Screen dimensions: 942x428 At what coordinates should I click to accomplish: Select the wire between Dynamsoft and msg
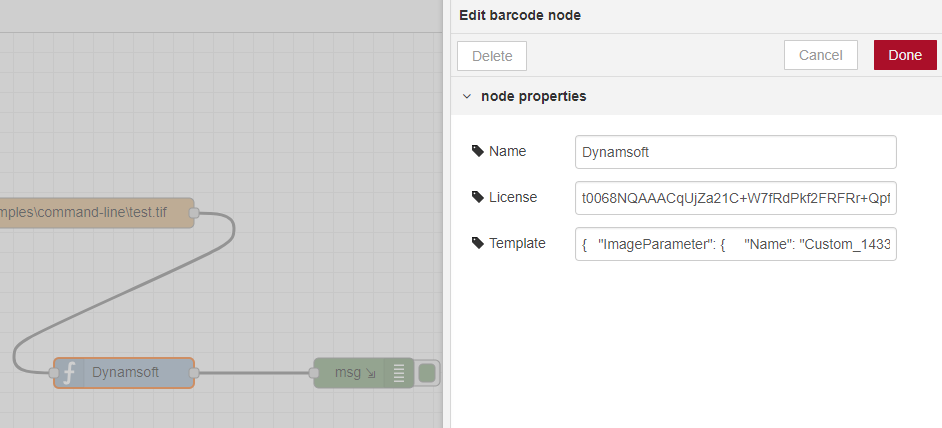click(254, 373)
